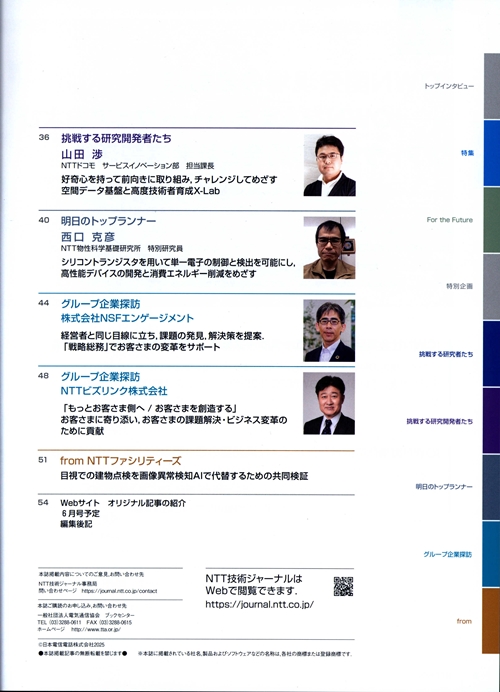
Task: Open the NTTビズリンク株式会社 article title
Action: pyautogui.click(x=114, y=391)
